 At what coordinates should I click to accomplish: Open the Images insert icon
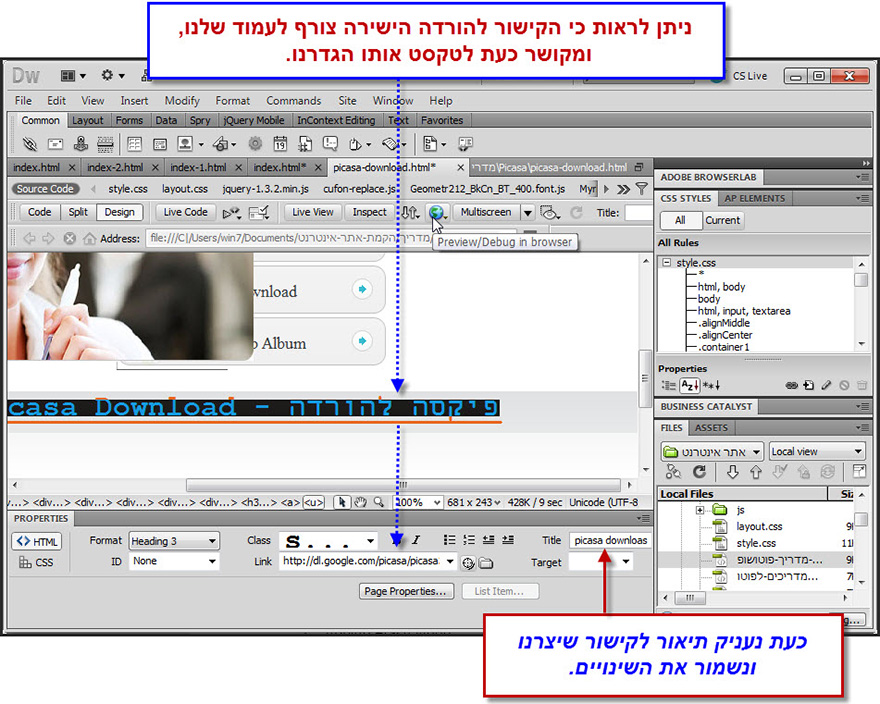(x=185, y=144)
